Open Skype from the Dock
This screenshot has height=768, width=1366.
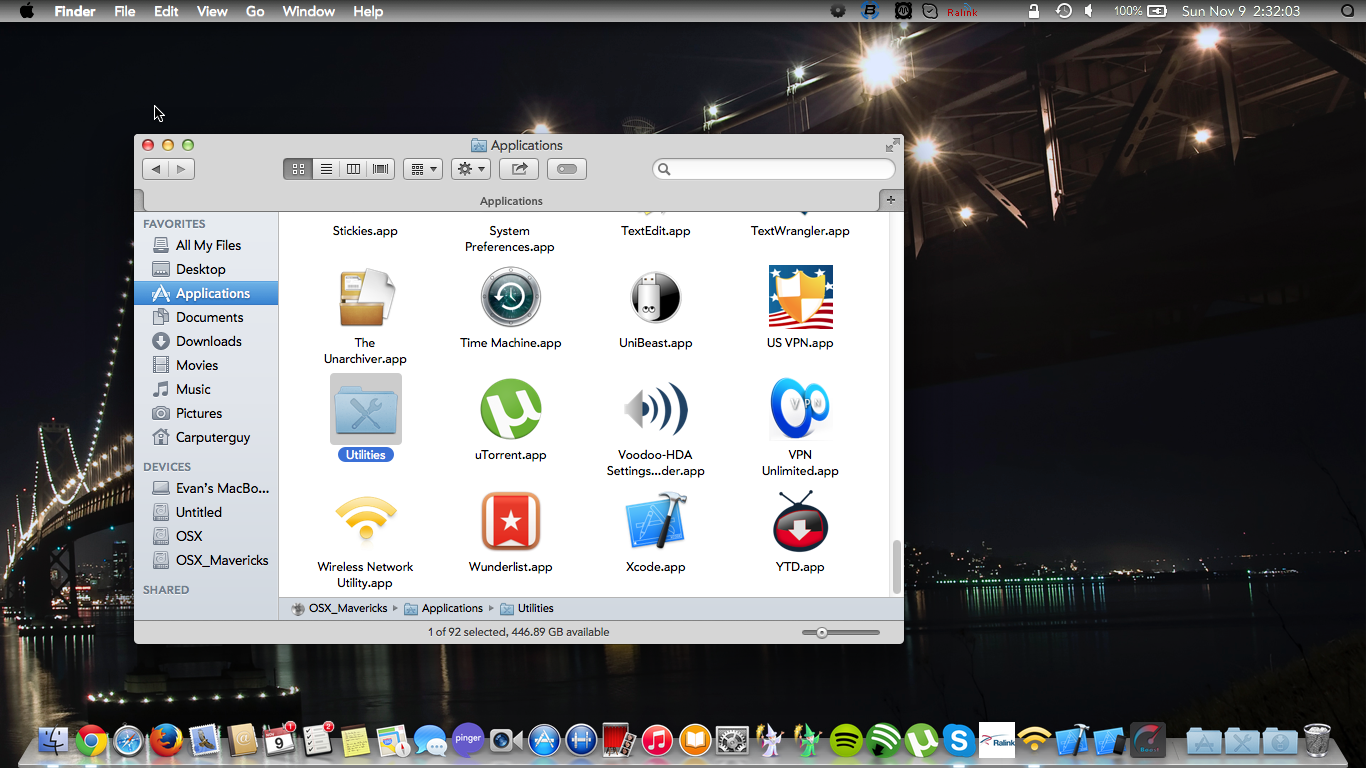(x=959, y=741)
